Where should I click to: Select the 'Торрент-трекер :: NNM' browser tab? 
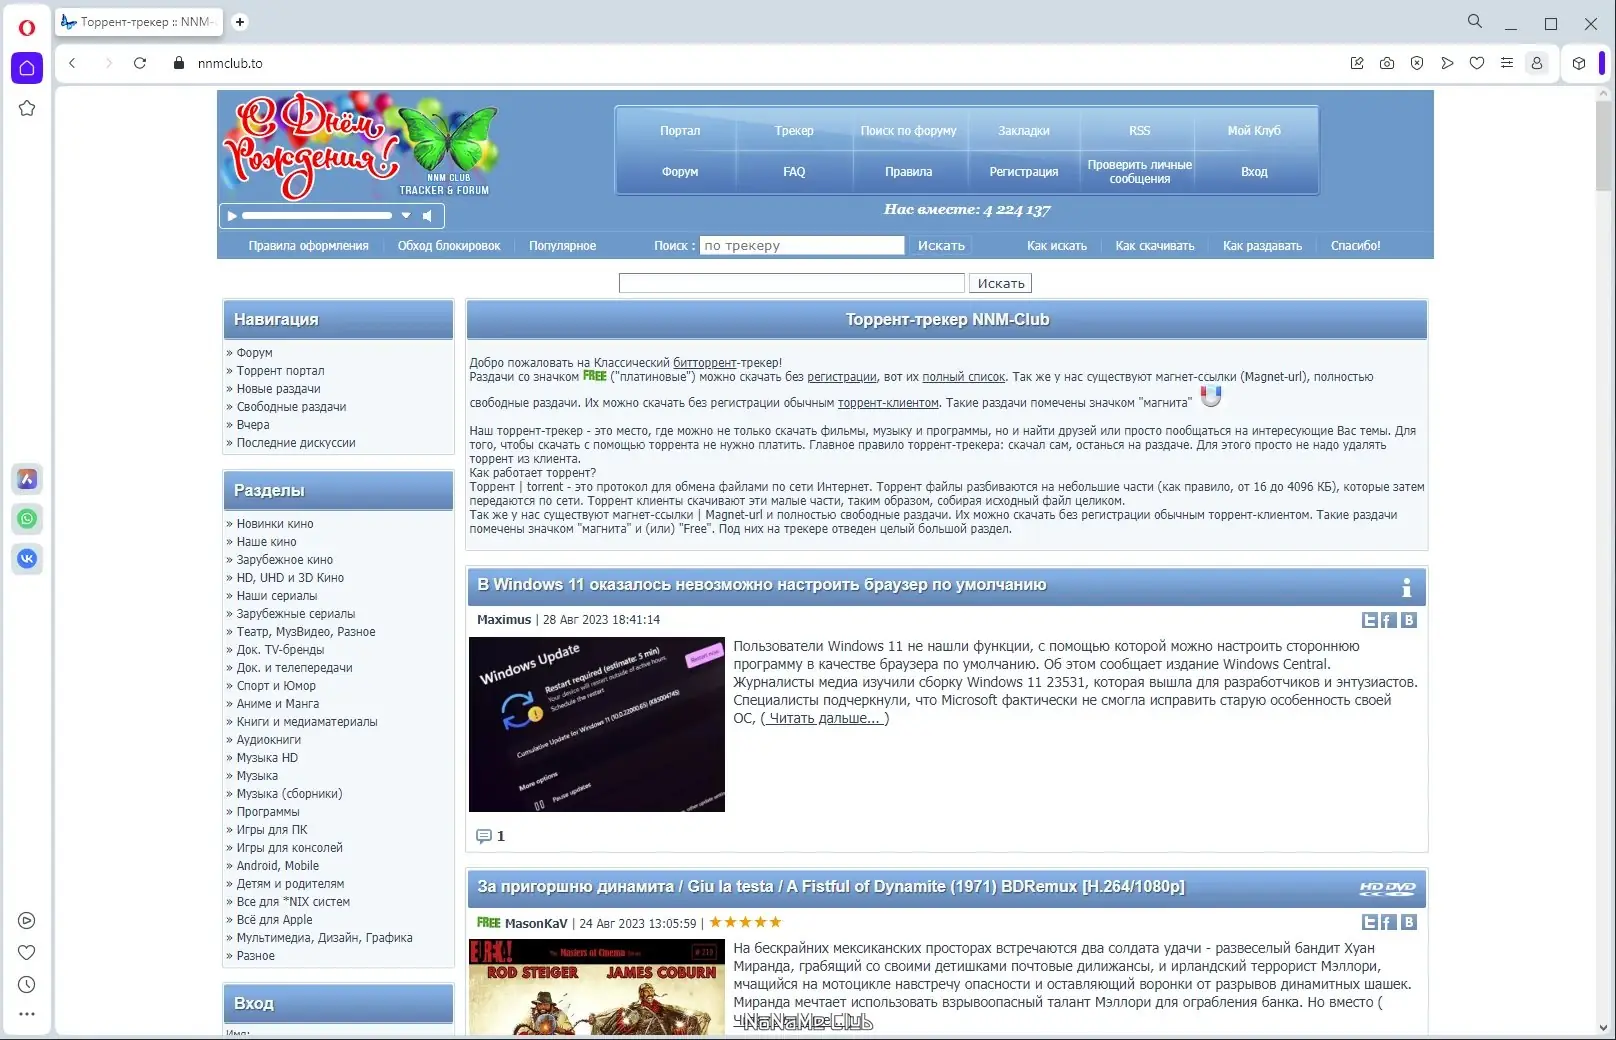[138, 21]
